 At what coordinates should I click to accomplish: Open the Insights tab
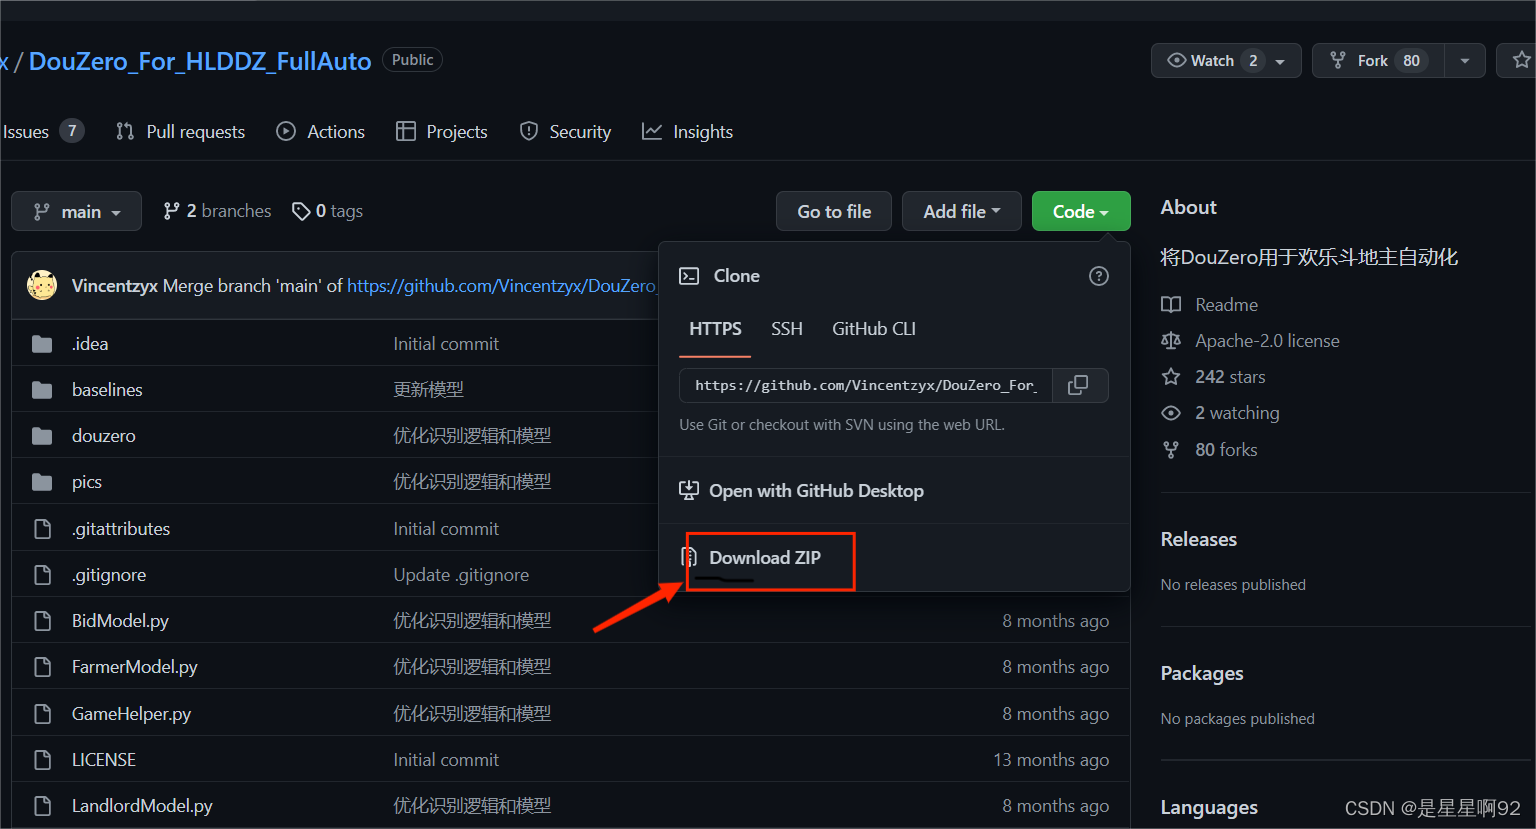click(688, 131)
